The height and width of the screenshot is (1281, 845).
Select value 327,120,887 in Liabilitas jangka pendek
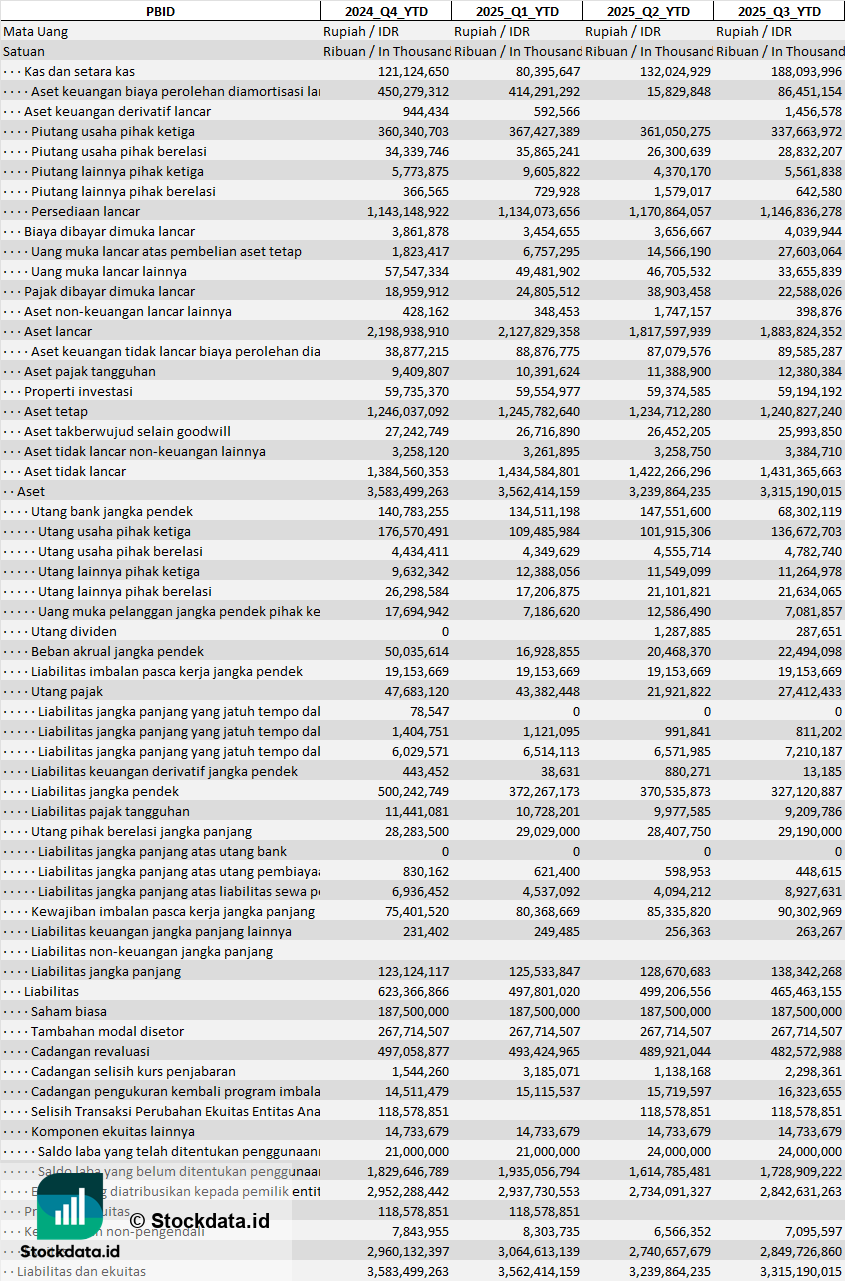point(806,791)
